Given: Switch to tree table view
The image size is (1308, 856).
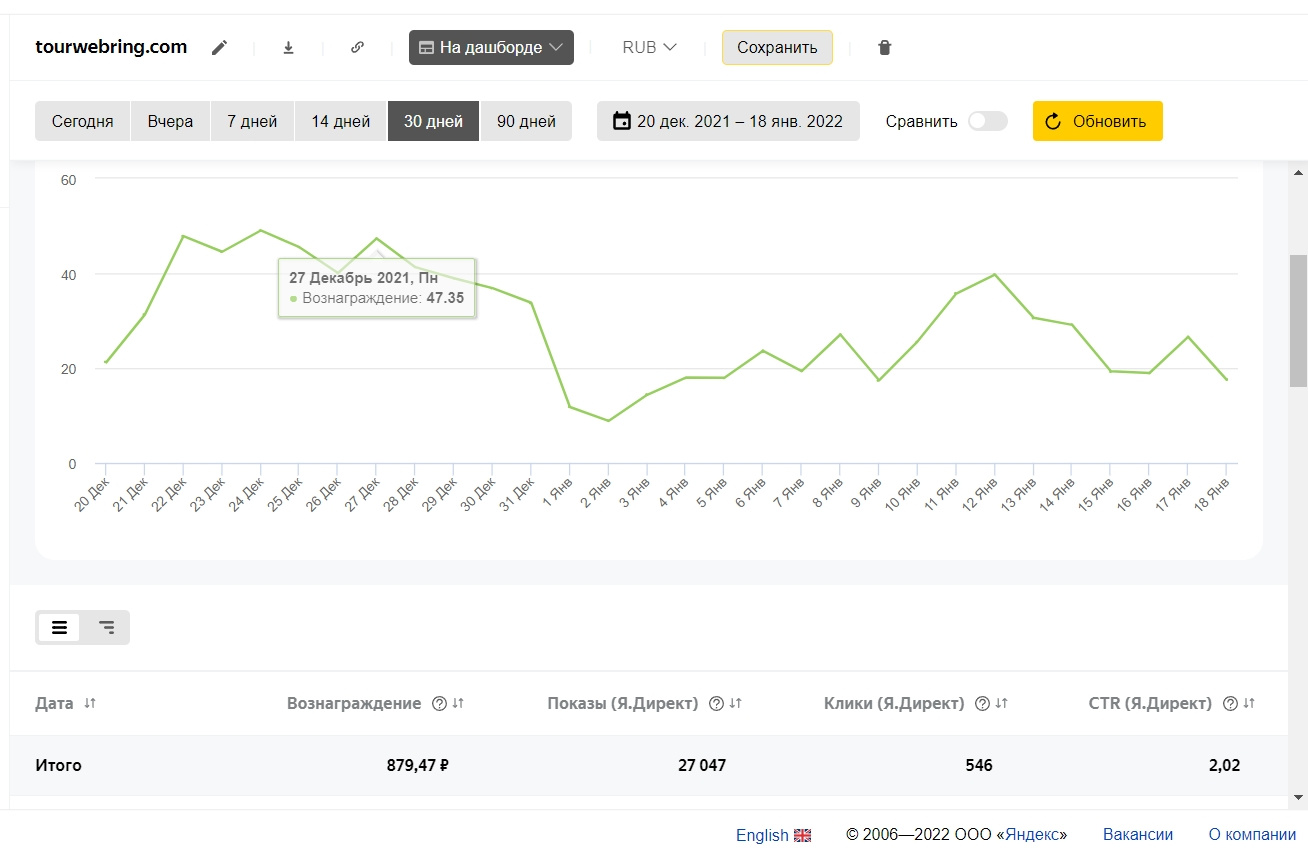Looking at the screenshot, I should (106, 628).
